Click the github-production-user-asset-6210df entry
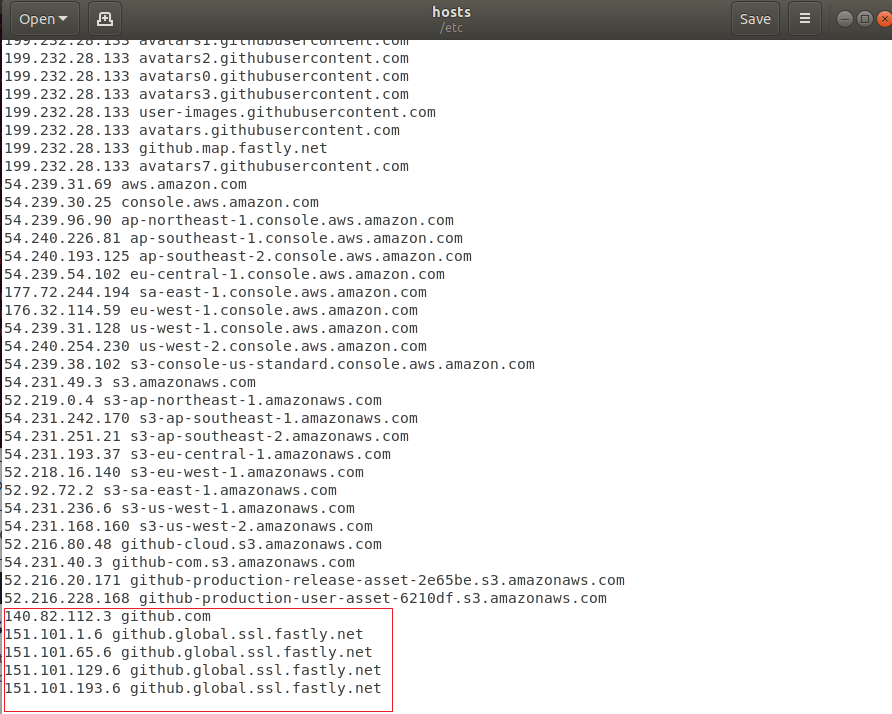892x714 pixels. point(305,598)
